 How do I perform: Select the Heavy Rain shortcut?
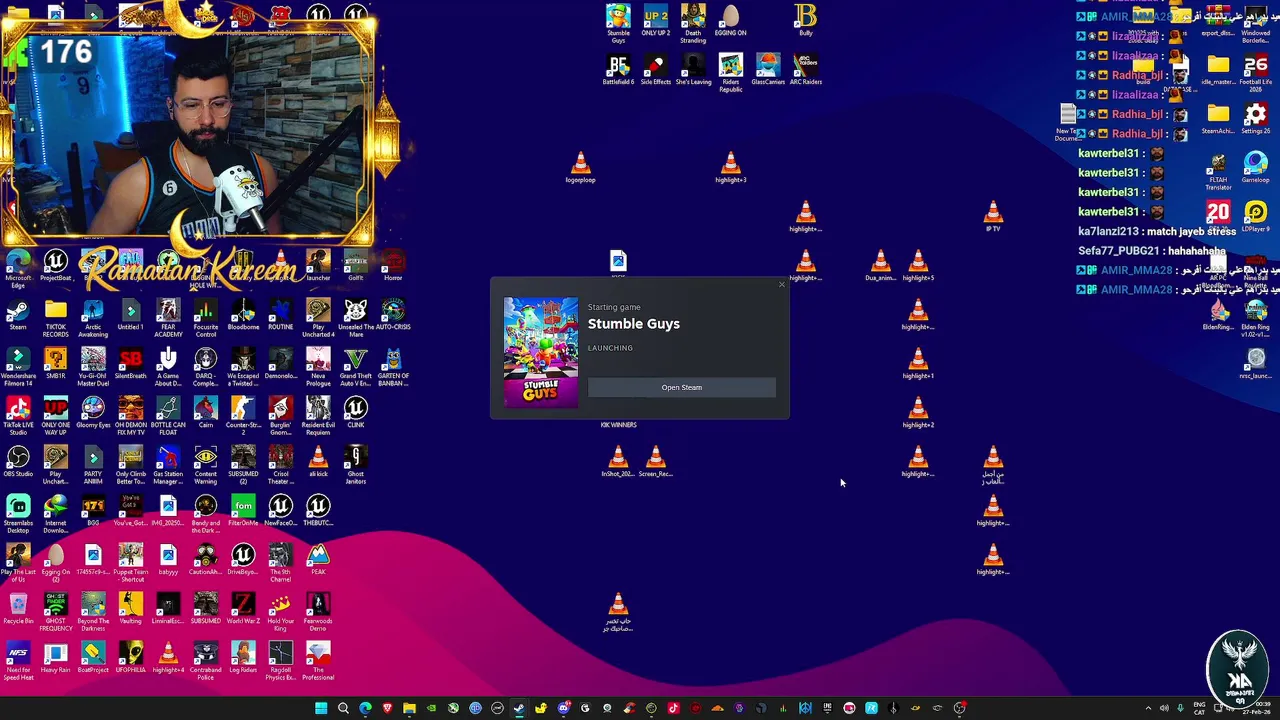55,657
